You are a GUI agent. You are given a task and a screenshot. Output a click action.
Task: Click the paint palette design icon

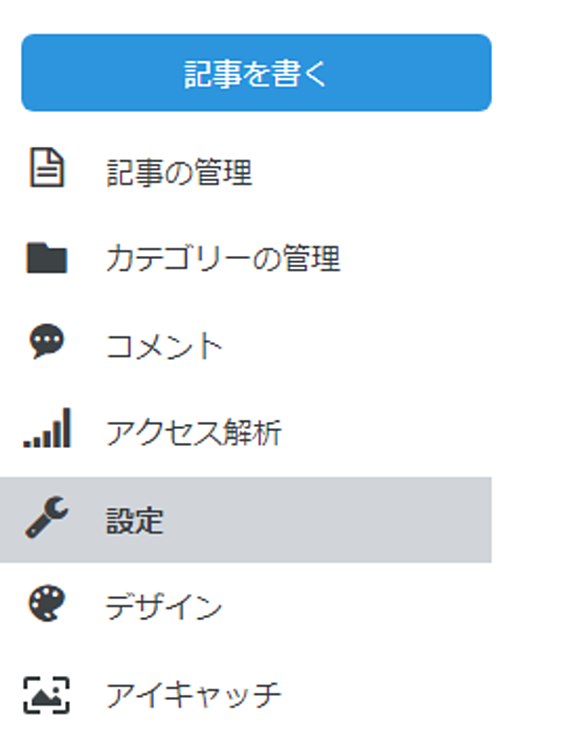tap(46, 604)
